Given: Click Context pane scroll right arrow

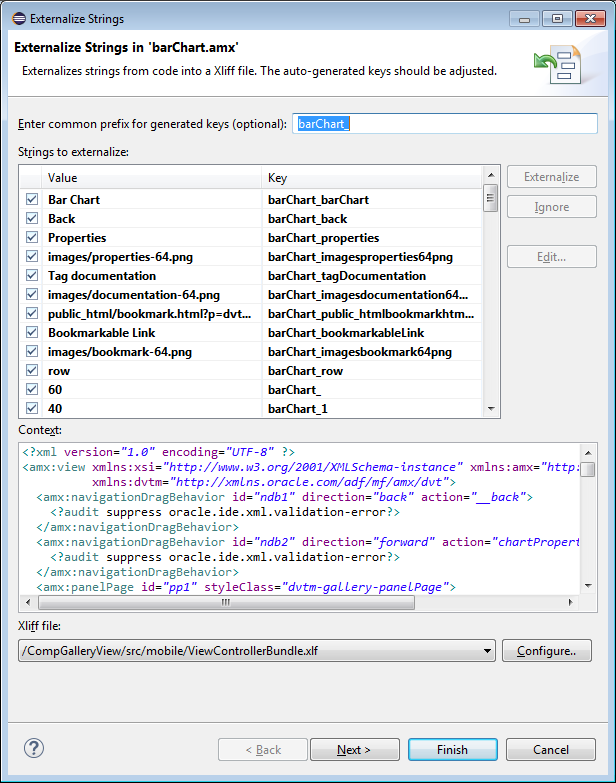Looking at the screenshot, I should tap(571, 602).
